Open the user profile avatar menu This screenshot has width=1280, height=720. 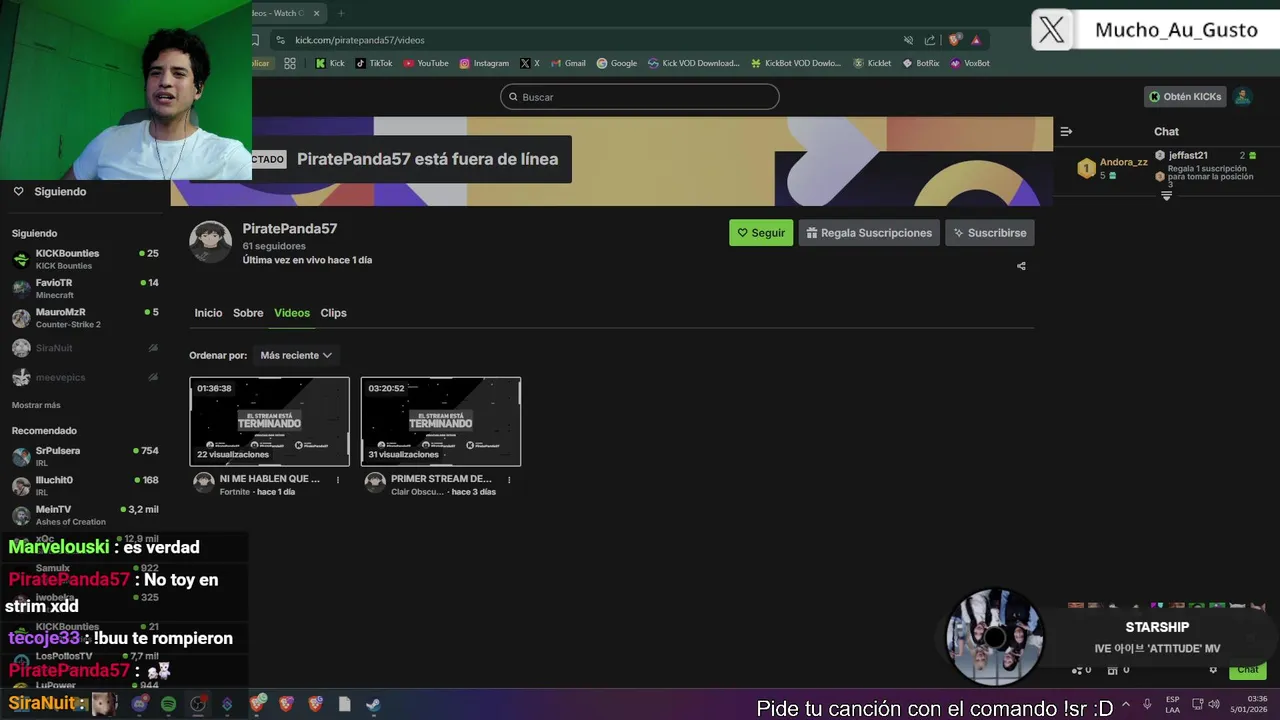tap(1242, 97)
